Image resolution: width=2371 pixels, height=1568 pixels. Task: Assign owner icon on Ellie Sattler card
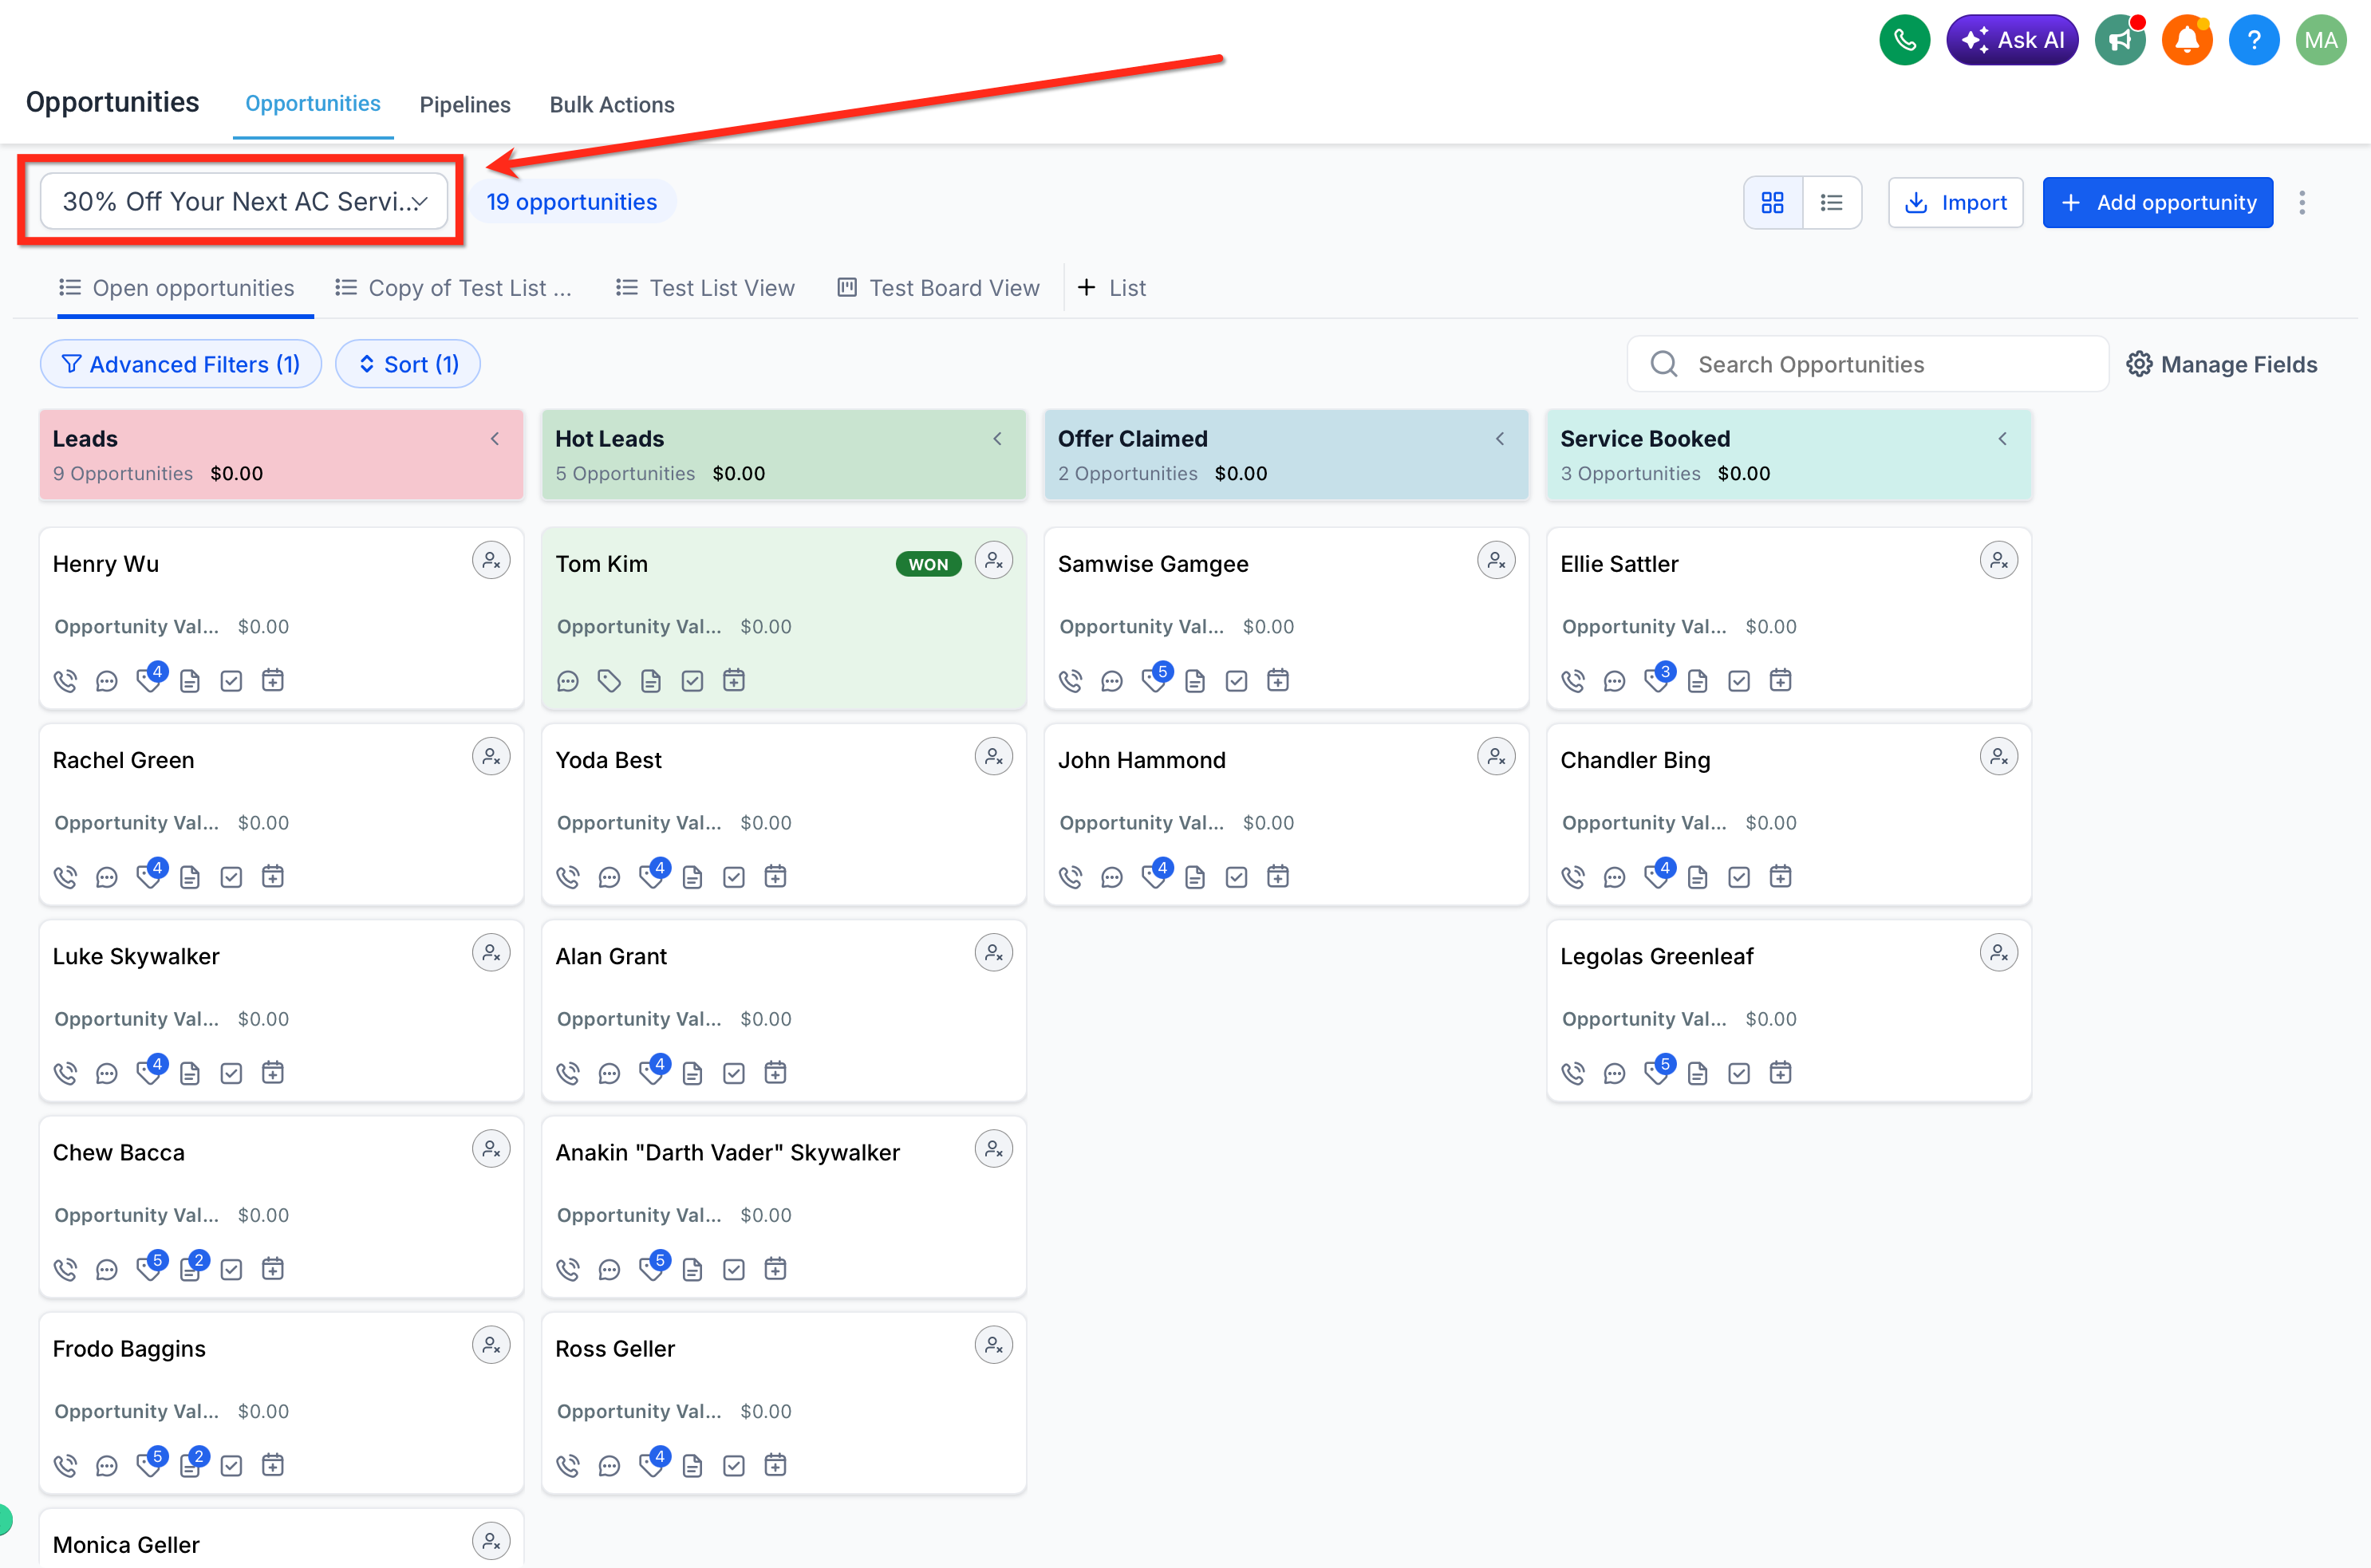1998,561
